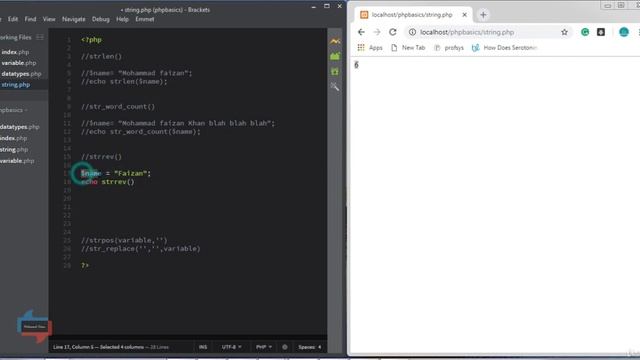Open the Chrome profile avatar
This screenshot has width=640, height=360.
tap(624, 32)
